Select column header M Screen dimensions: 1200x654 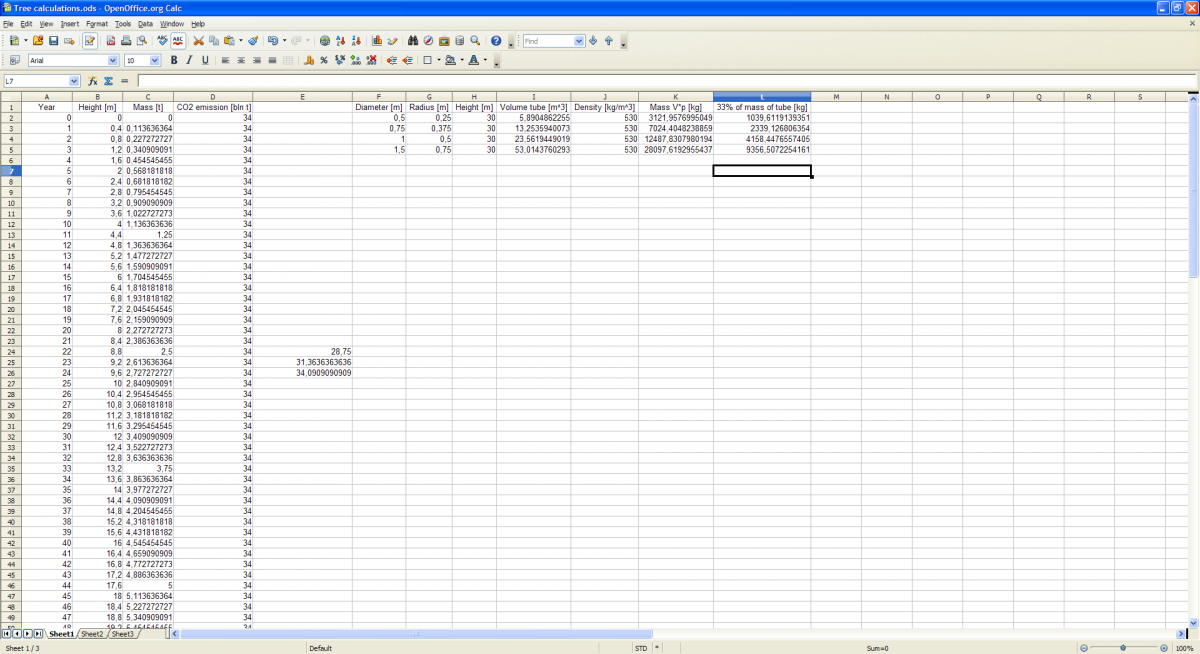coord(836,97)
